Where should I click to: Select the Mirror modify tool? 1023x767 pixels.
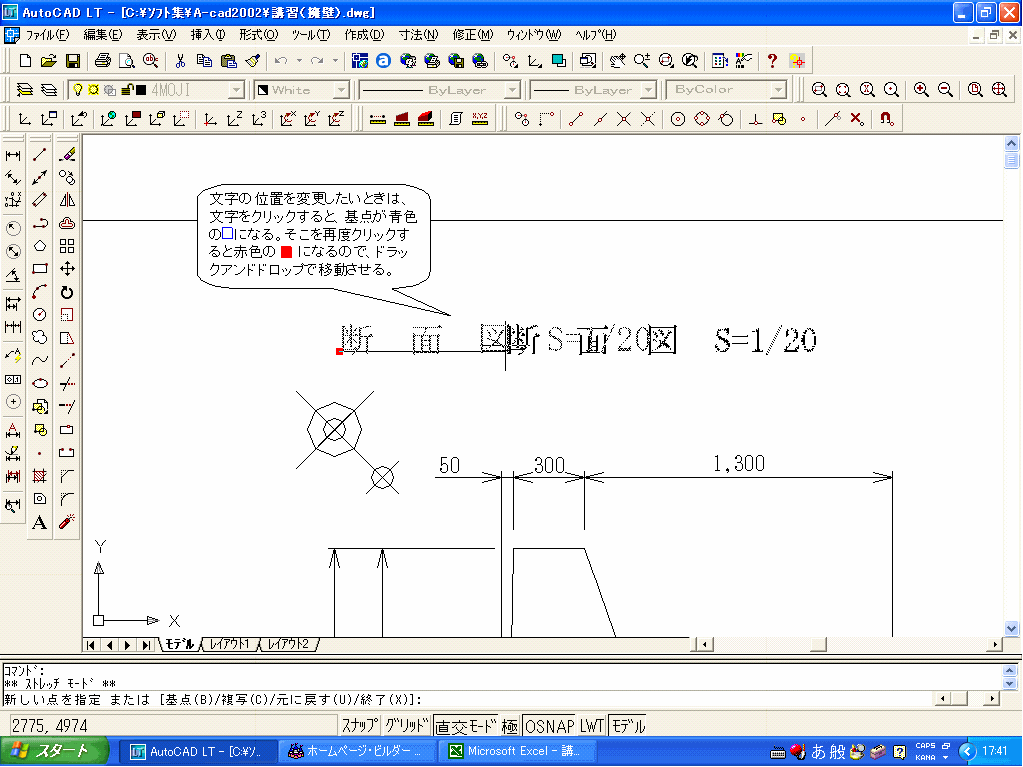67,200
